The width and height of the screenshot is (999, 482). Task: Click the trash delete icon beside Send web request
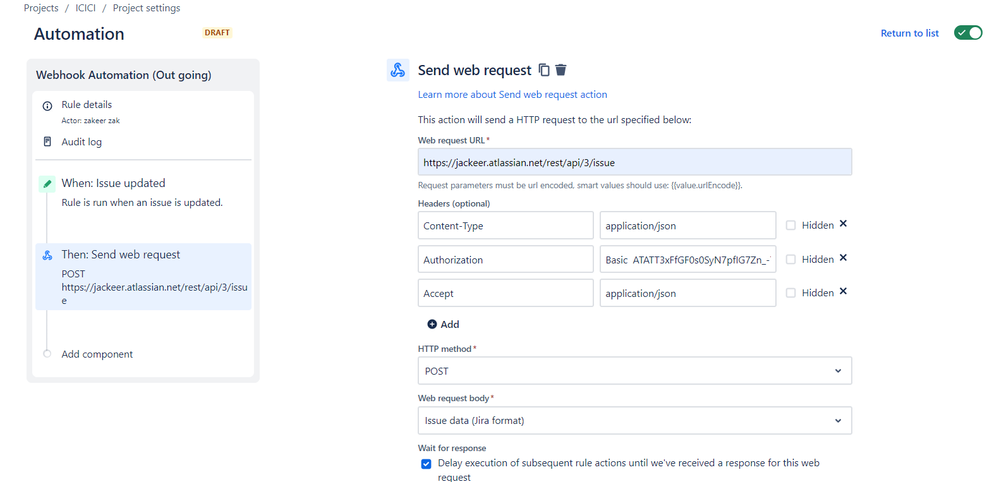[561, 70]
